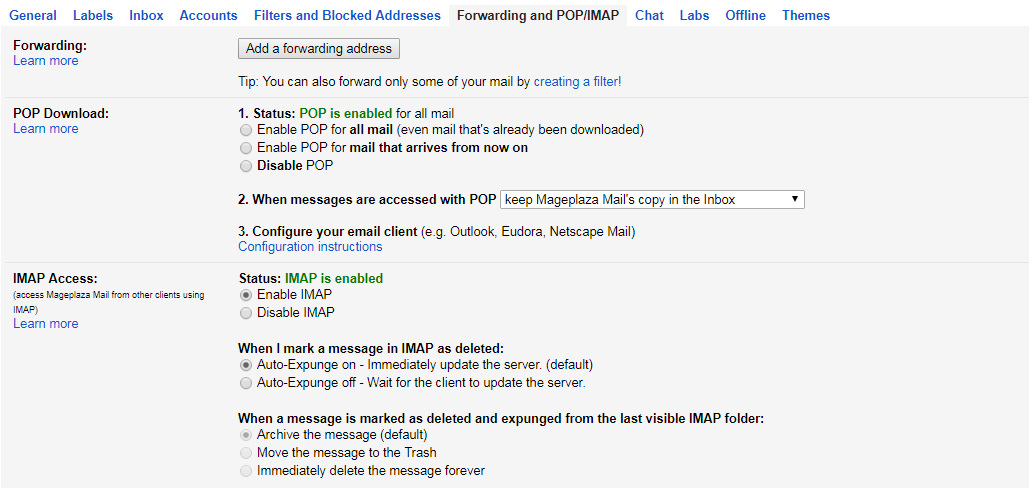1029x488 pixels.
Task: Click Learn more under Forwarding
Action: click(x=45, y=61)
